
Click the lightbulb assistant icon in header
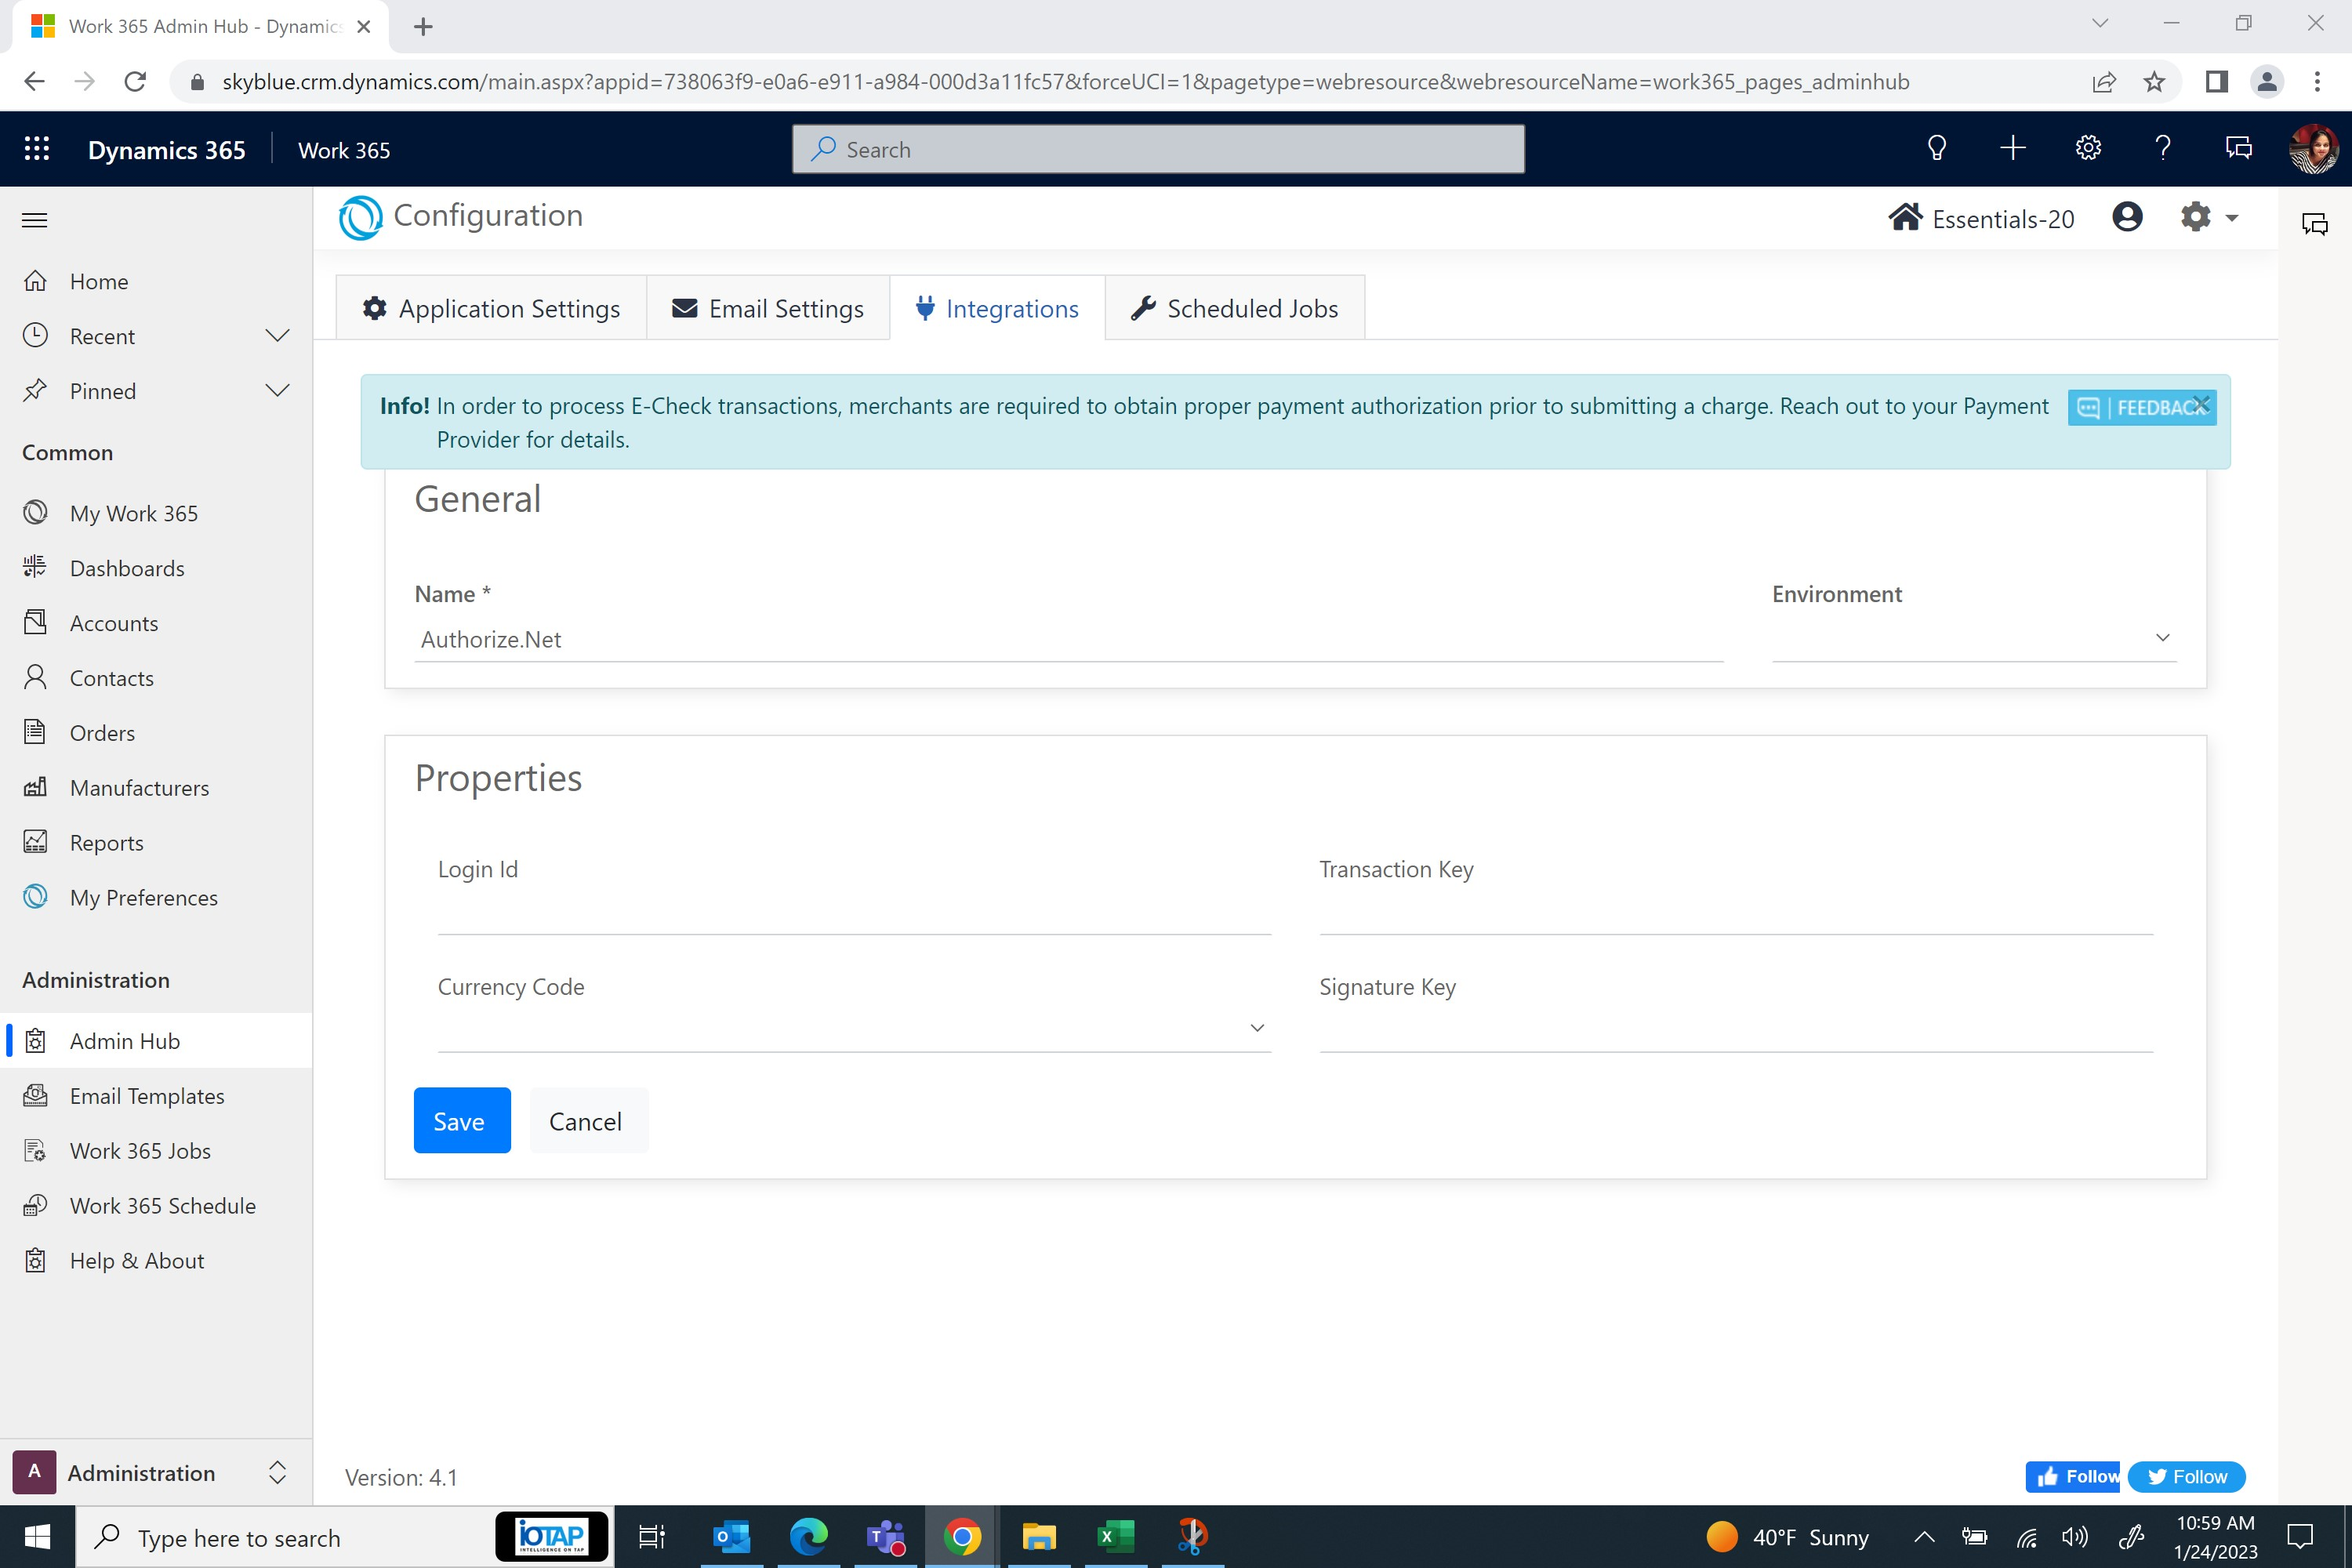tap(1937, 149)
